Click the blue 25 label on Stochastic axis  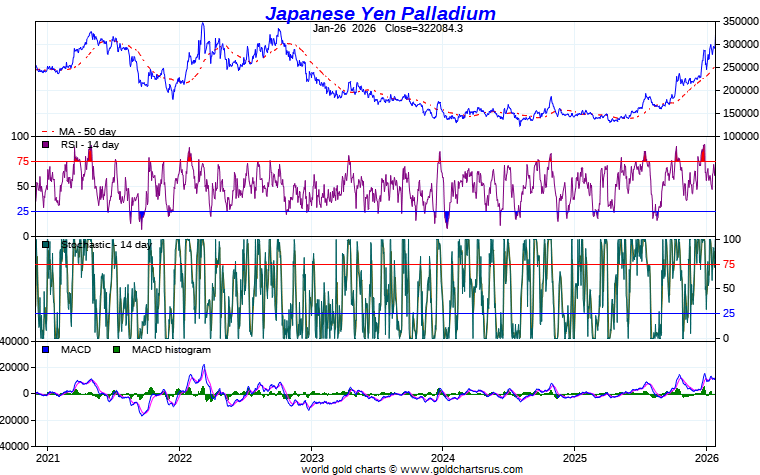[728, 314]
